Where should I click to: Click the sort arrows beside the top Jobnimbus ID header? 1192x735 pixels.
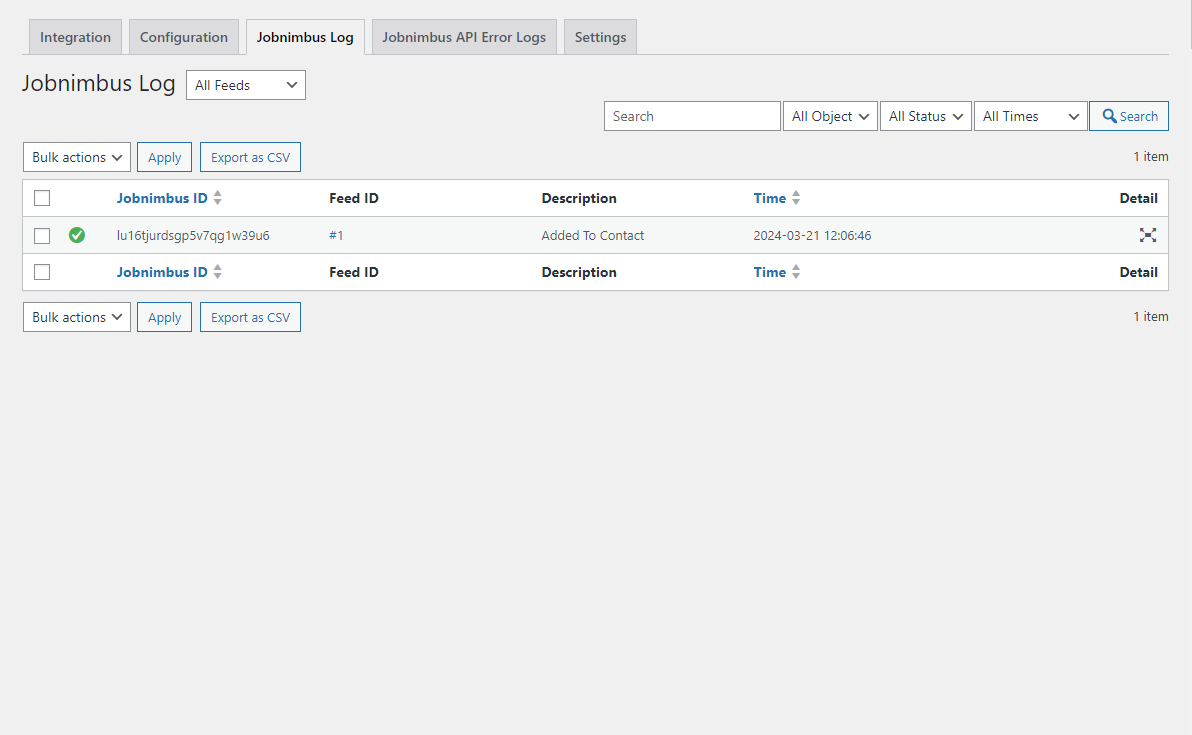(x=217, y=198)
